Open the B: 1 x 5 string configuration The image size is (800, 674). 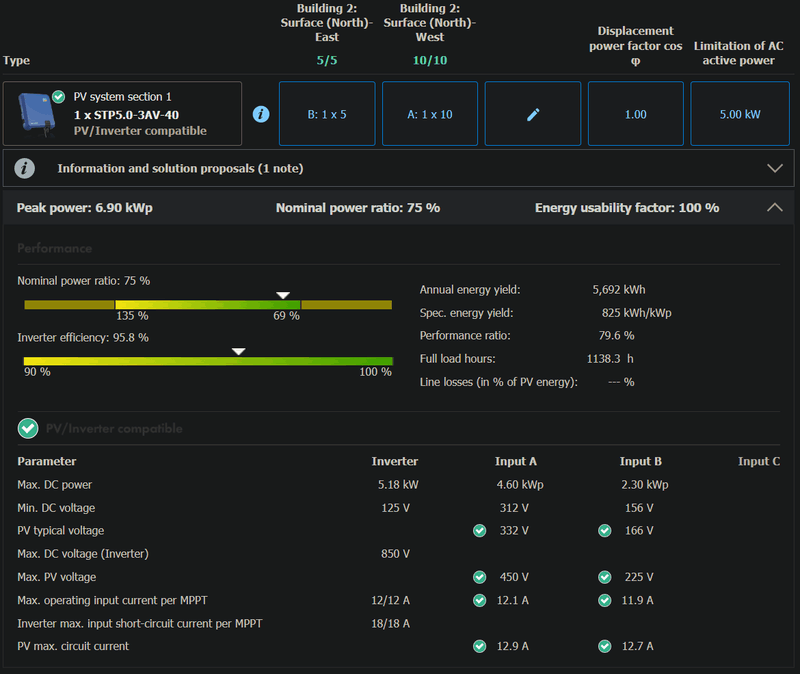tap(327, 114)
